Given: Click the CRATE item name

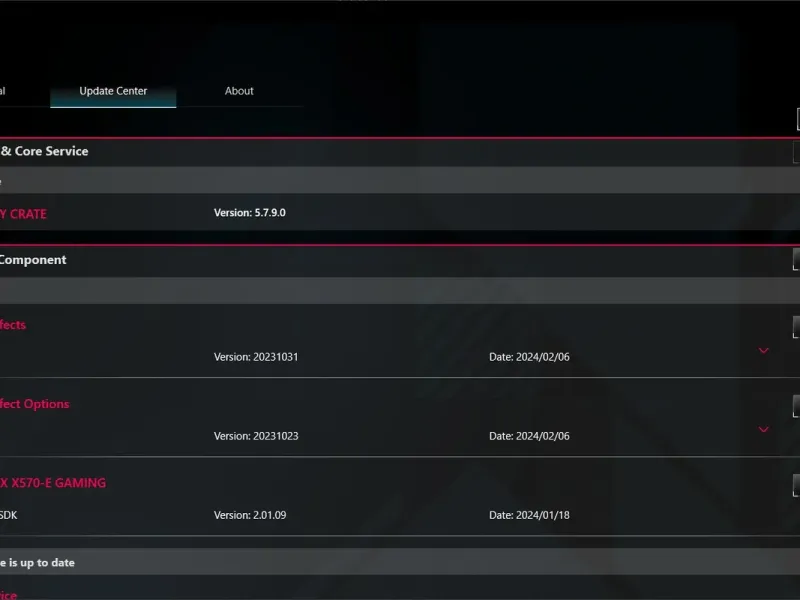Looking at the screenshot, I should [x=23, y=214].
